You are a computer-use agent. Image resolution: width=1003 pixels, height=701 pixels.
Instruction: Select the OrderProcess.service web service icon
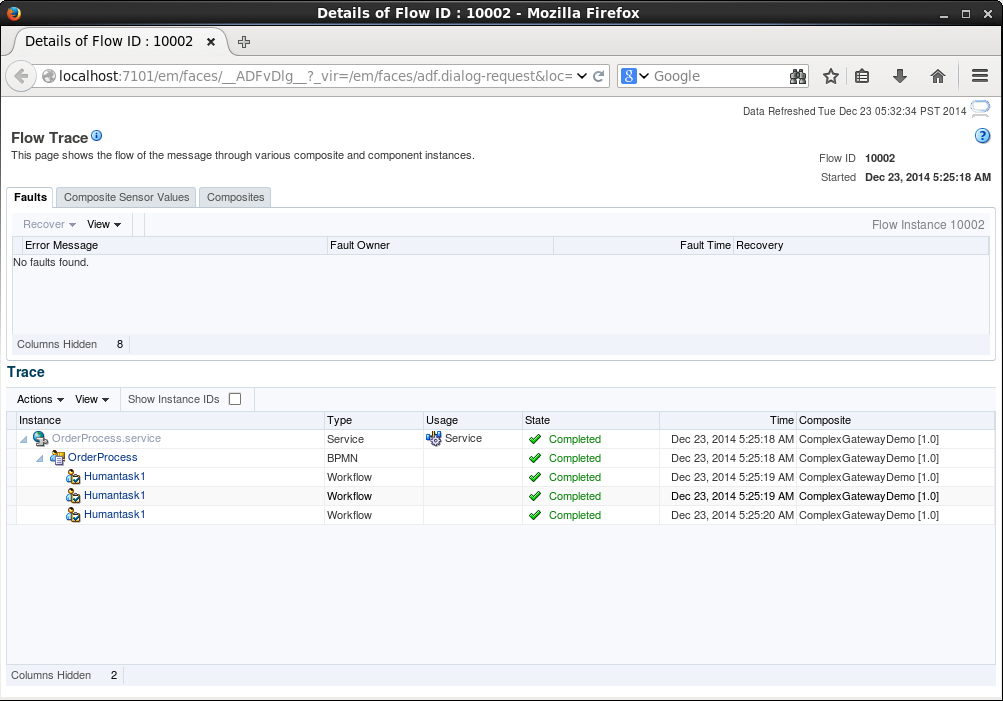pyautogui.click(x=40, y=438)
